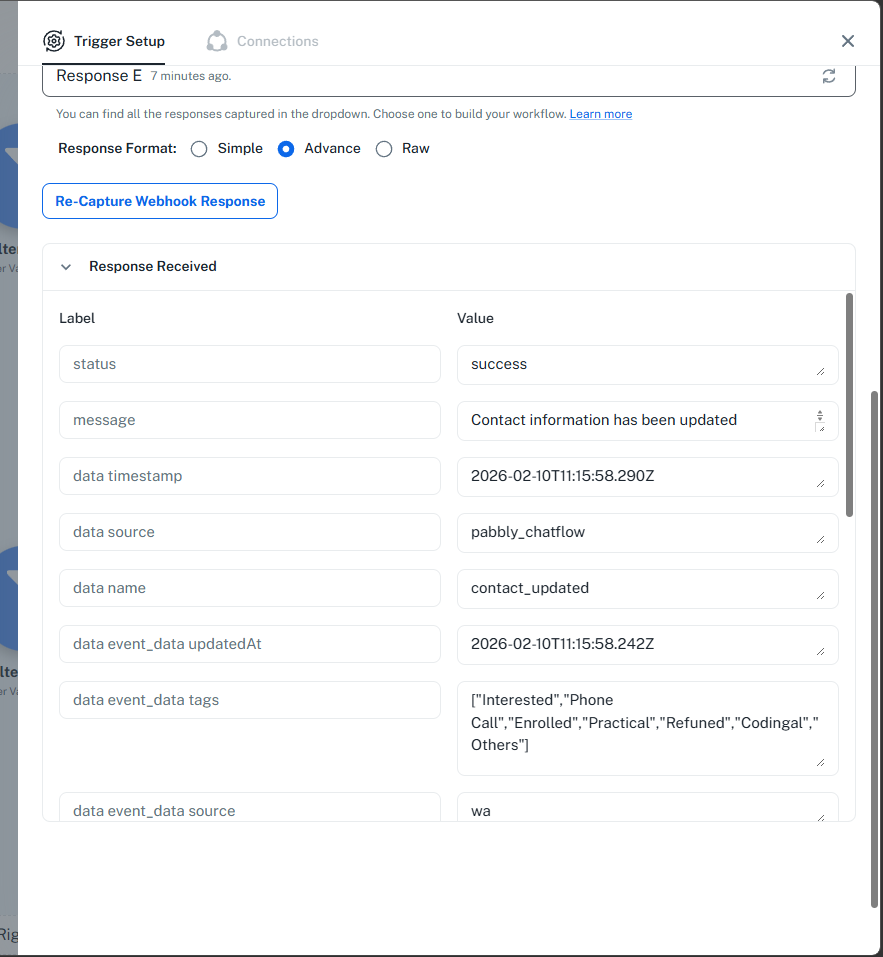Click the data timestamp label field
The image size is (883, 957).
pyautogui.click(x=250, y=476)
